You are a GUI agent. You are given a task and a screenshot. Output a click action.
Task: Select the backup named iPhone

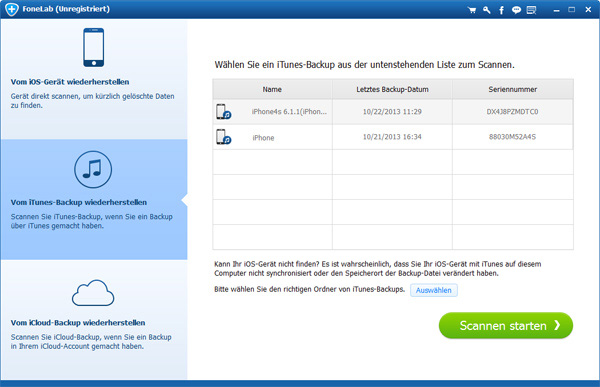tap(263, 138)
